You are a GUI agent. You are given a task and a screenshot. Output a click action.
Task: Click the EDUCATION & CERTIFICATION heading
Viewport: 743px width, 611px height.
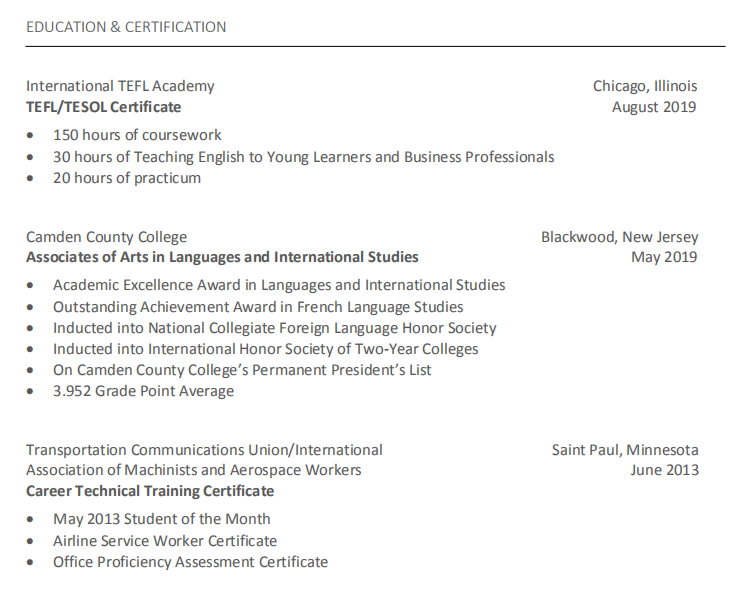[126, 27]
